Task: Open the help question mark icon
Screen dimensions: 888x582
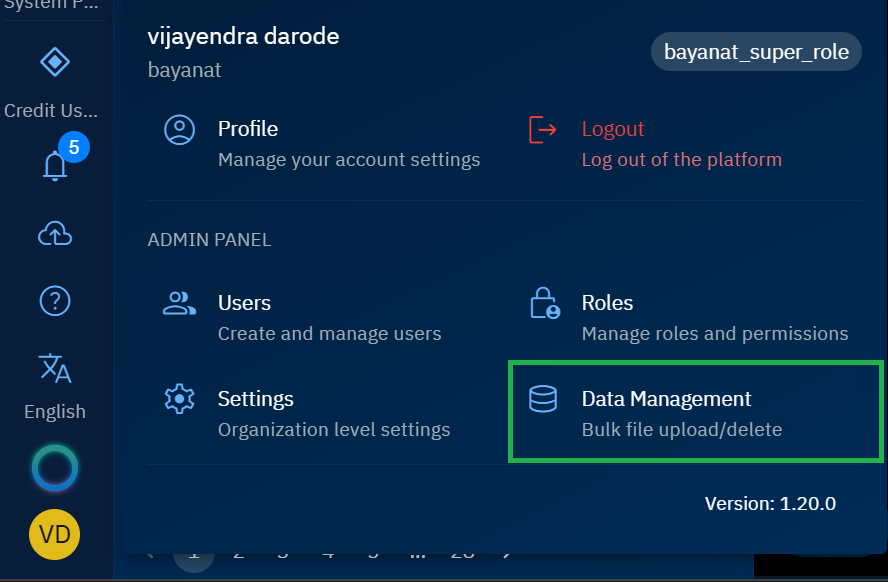Action: coord(54,301)
